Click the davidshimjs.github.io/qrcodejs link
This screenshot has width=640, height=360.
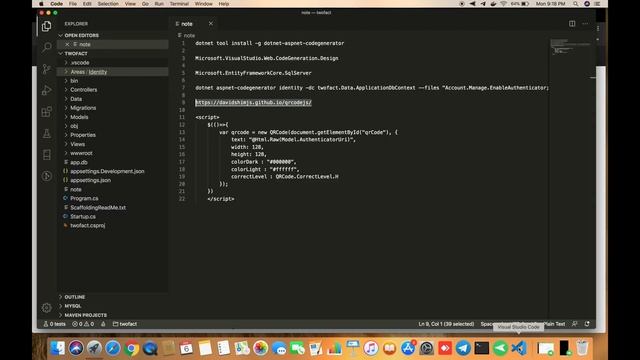tap(253, 102)
